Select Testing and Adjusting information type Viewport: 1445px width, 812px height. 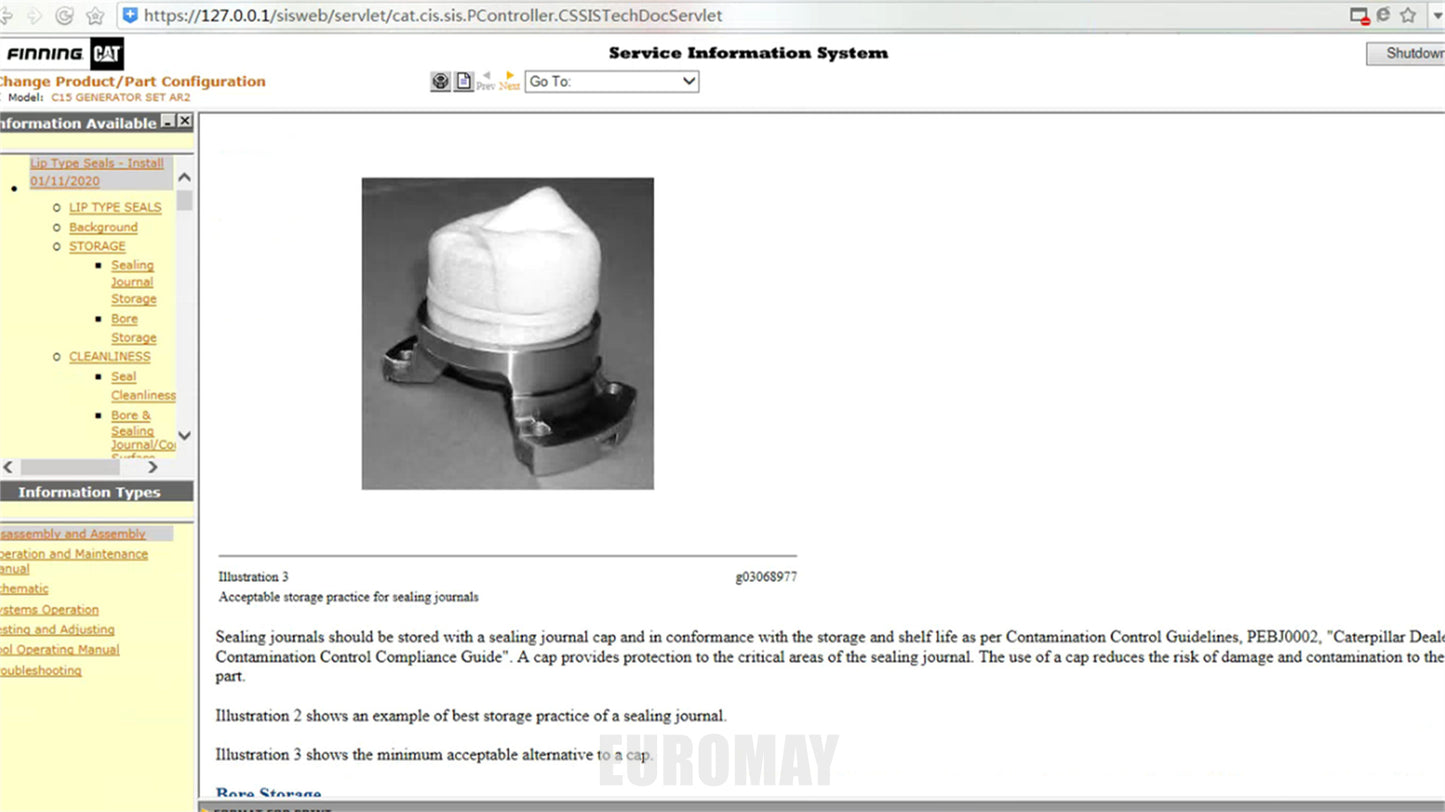point(57,629)
